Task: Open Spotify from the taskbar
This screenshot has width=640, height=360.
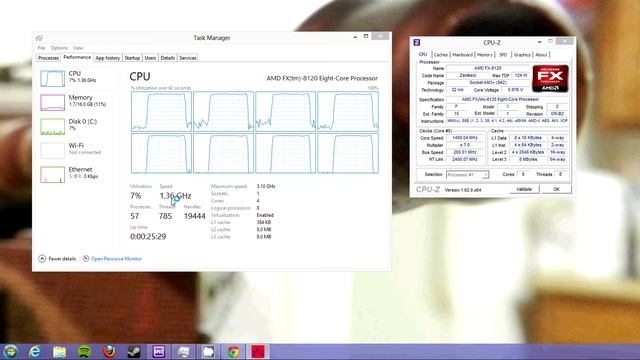Action: point(84,351)
